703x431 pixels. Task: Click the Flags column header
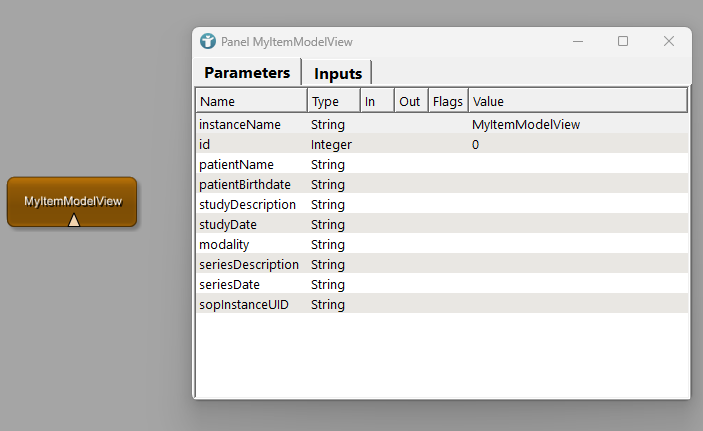[x=447, y=101]
